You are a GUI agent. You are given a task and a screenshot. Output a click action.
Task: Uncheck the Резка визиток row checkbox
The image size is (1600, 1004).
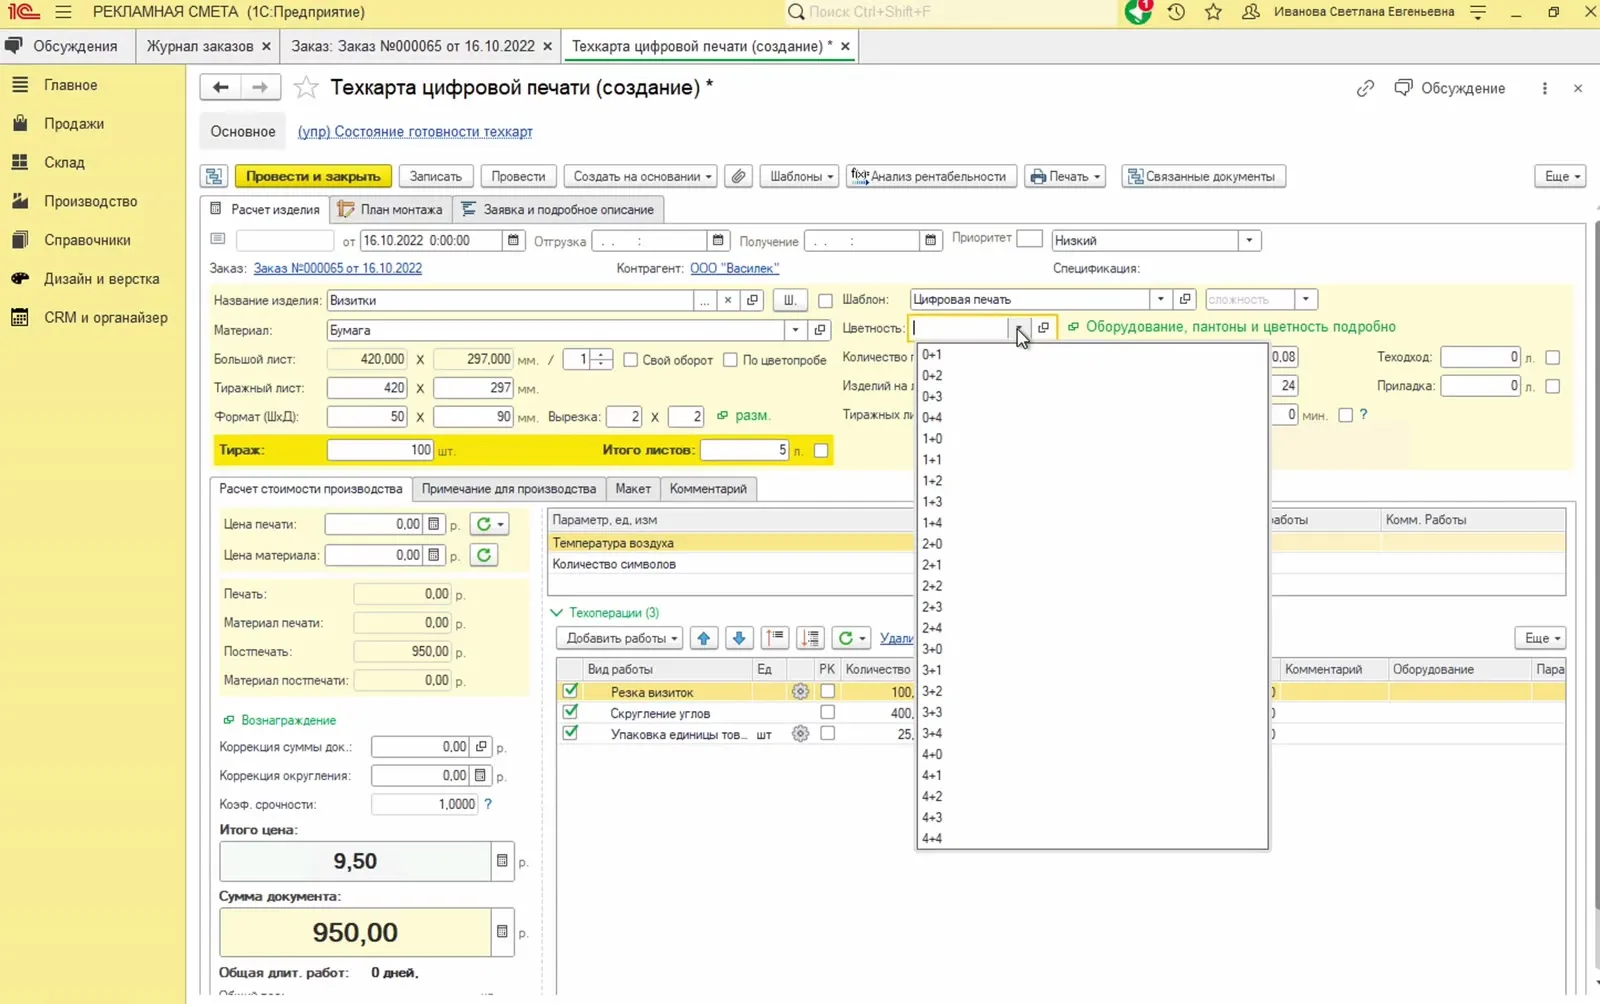(x=570, y=691)
